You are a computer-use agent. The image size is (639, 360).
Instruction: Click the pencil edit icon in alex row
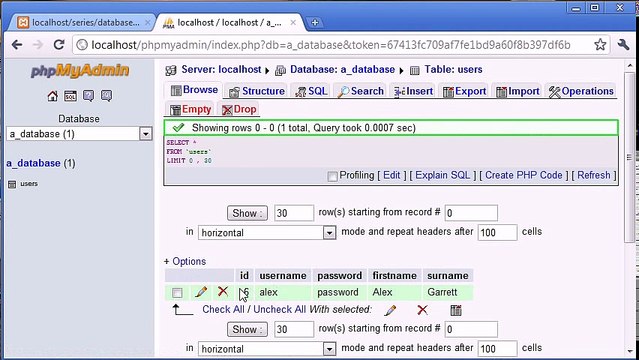pos(201,292)
